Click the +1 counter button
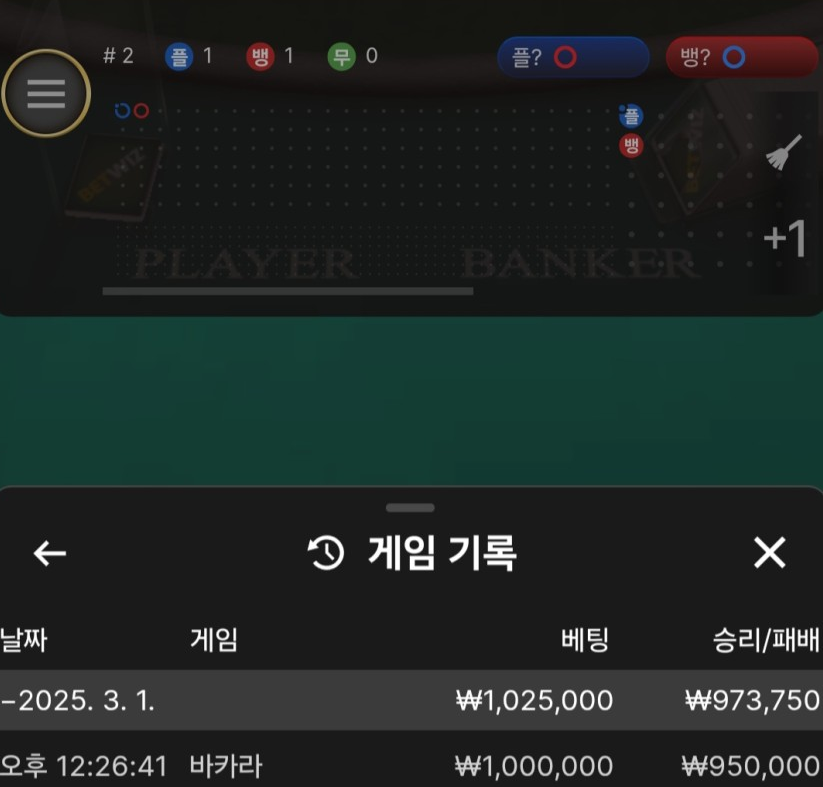 point(785,239)
